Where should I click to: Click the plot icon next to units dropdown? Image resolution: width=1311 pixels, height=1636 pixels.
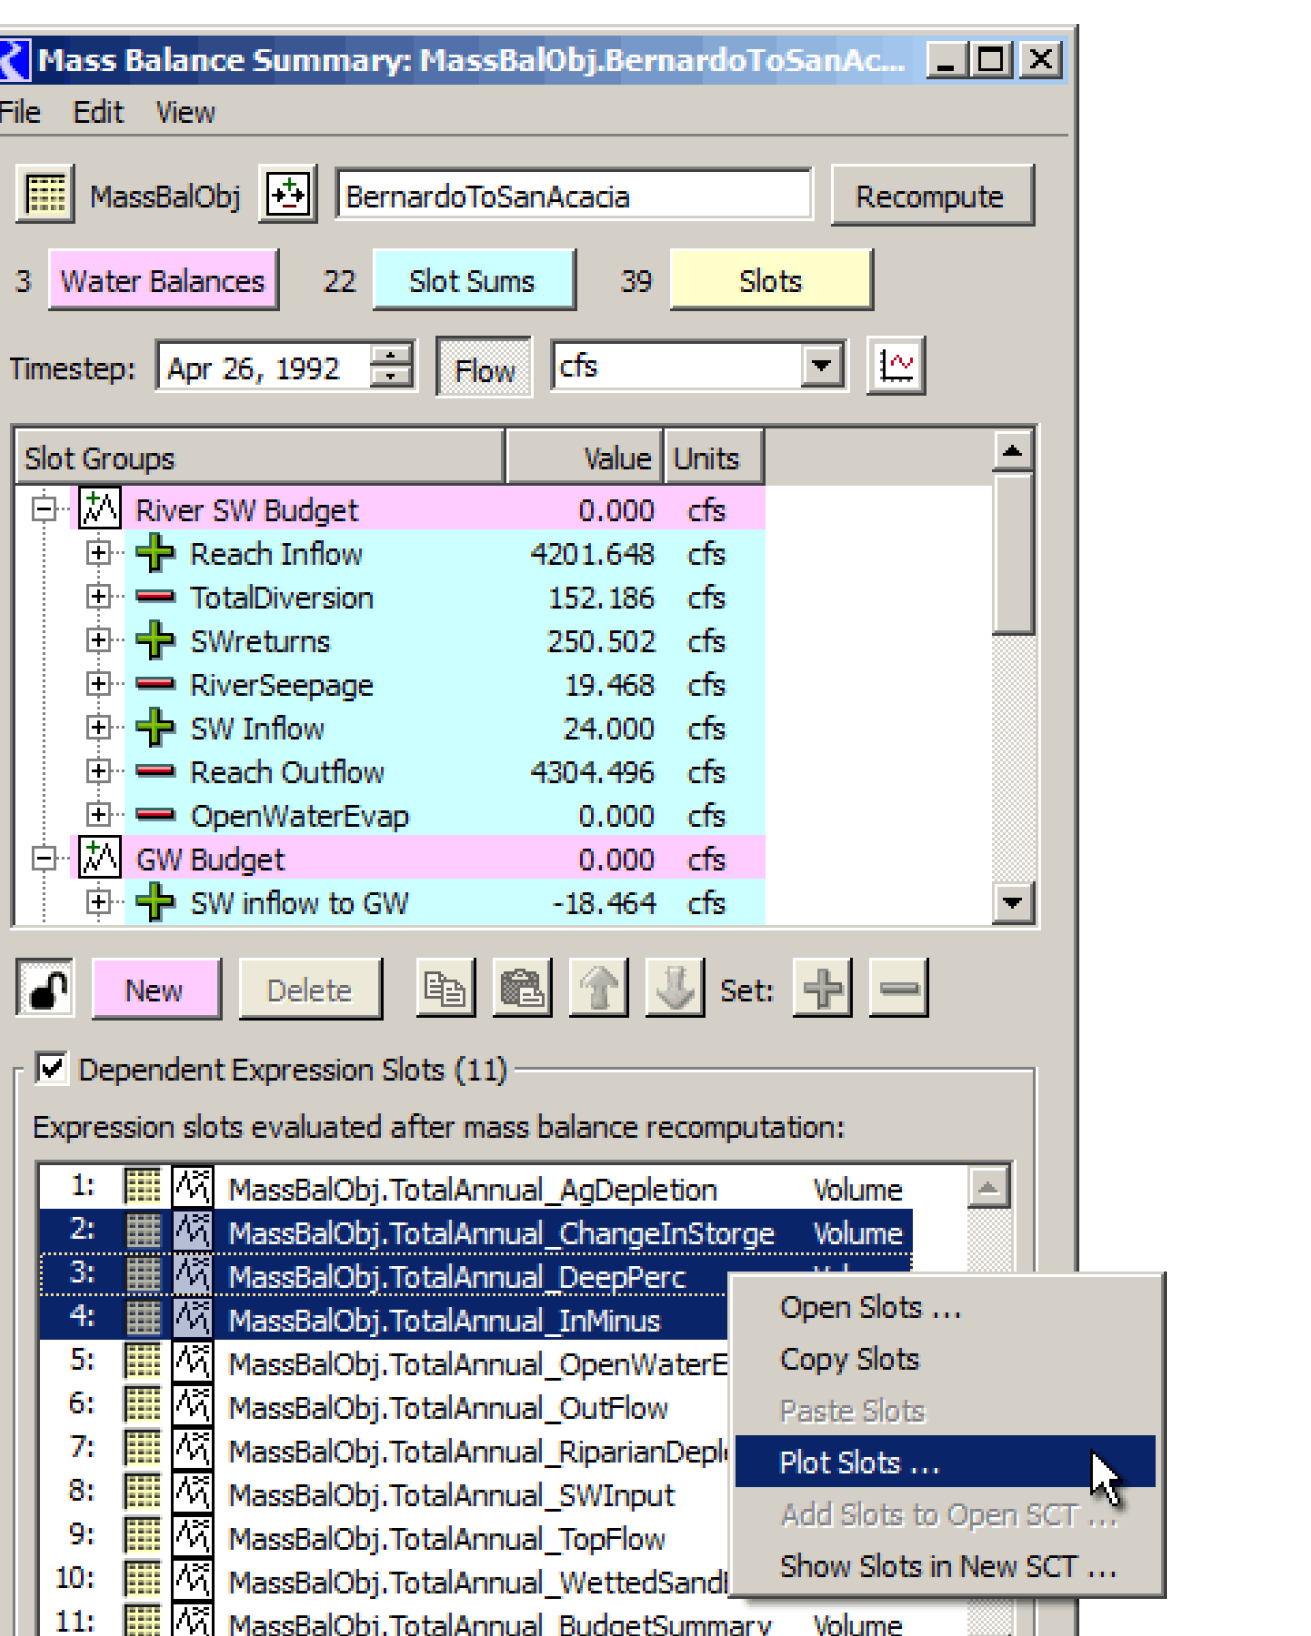(x=895, y=367)
